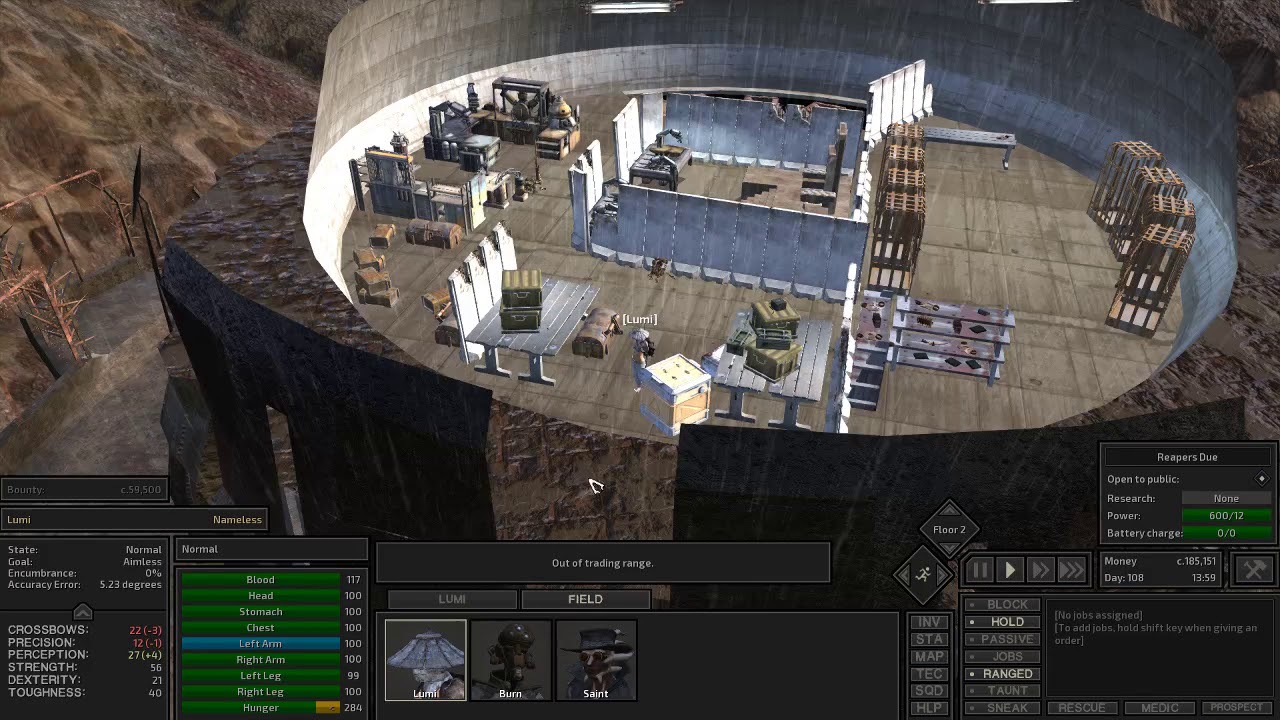The image size is (1280, 720).
Task: Click the Stomach health bar
Action: [261, 612]
